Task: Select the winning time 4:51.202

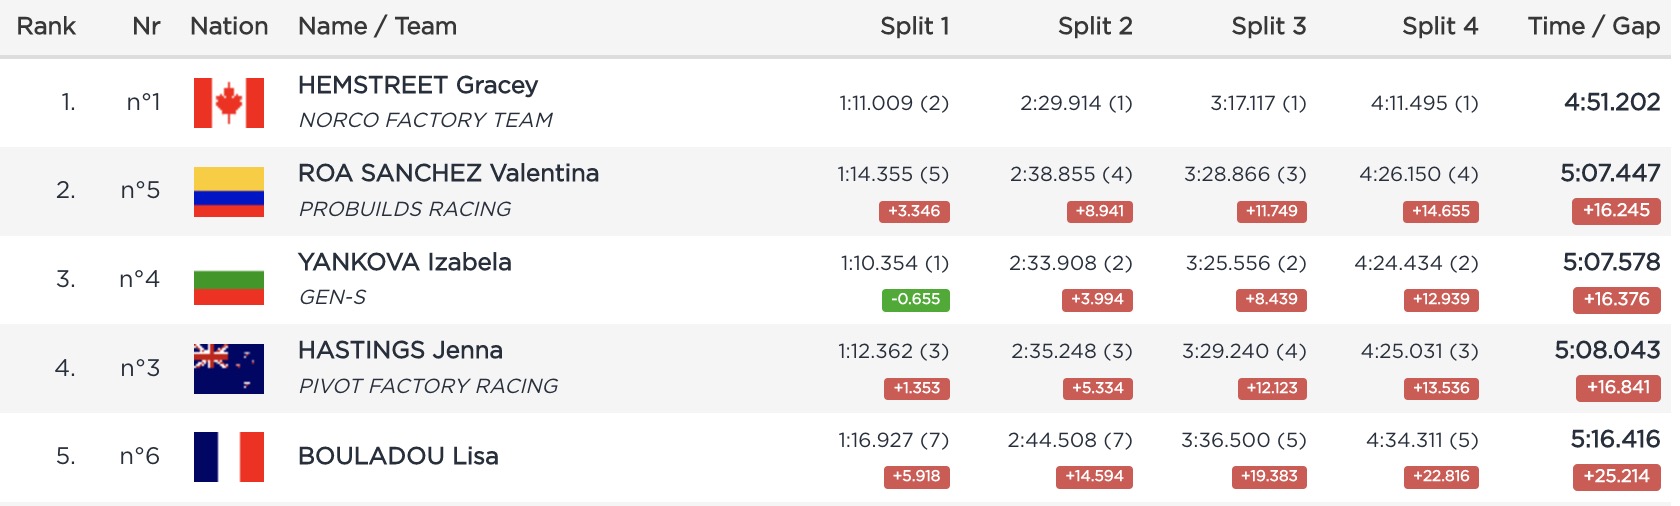Action: [x=1612, y=102]
